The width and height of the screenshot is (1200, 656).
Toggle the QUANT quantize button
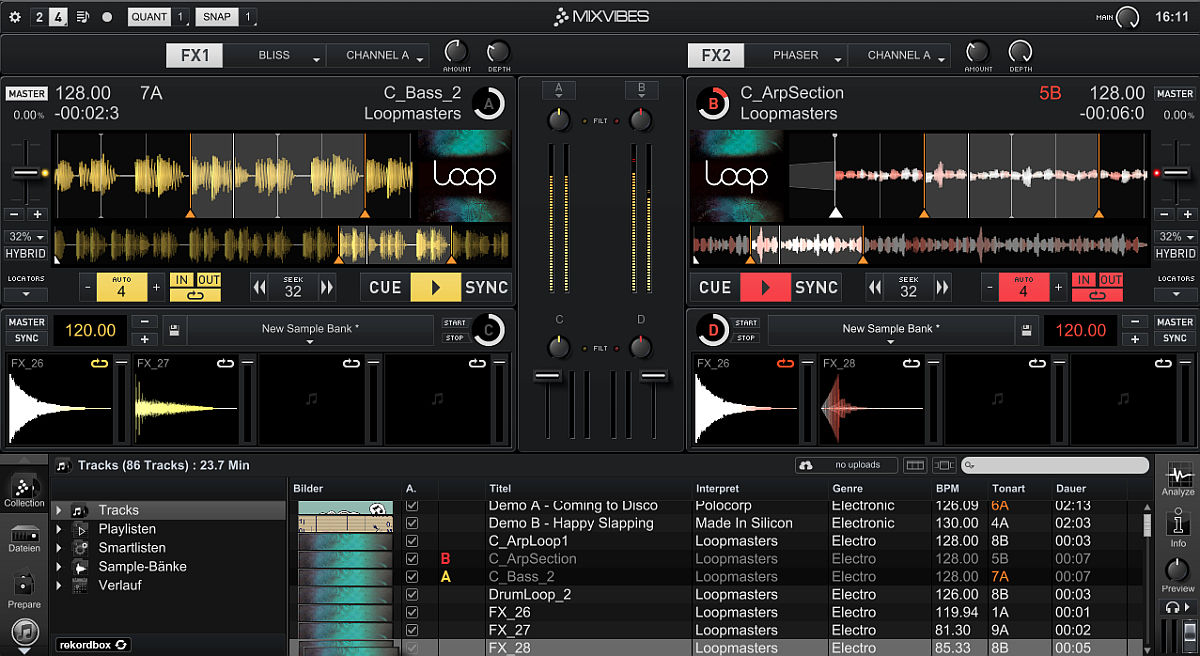(149, 17)
